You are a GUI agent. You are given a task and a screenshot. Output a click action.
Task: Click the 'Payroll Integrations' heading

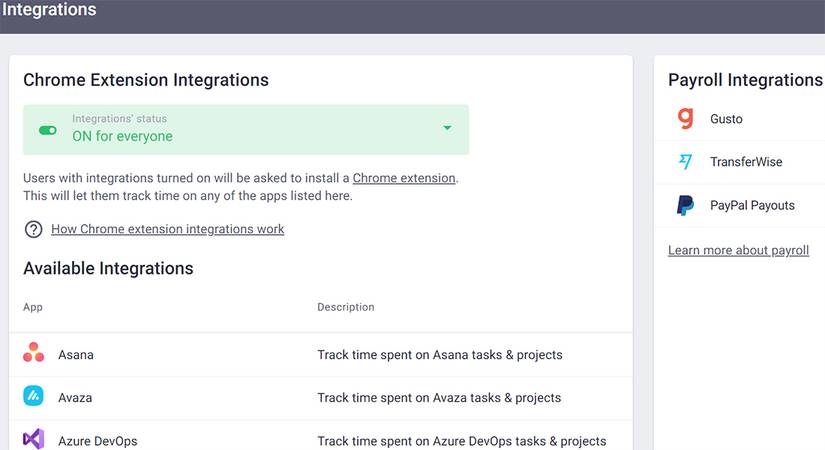coord(745,80)
